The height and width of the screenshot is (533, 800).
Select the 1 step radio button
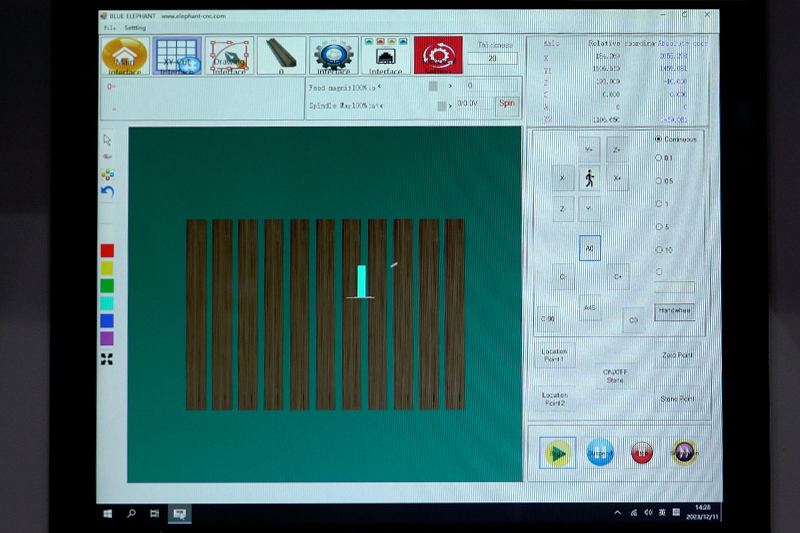point(659,204)
